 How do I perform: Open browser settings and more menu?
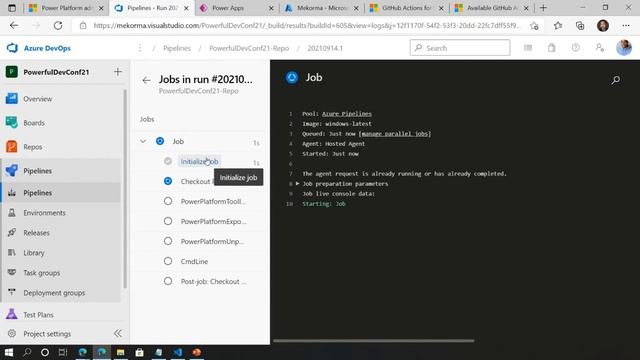(625, 26)
